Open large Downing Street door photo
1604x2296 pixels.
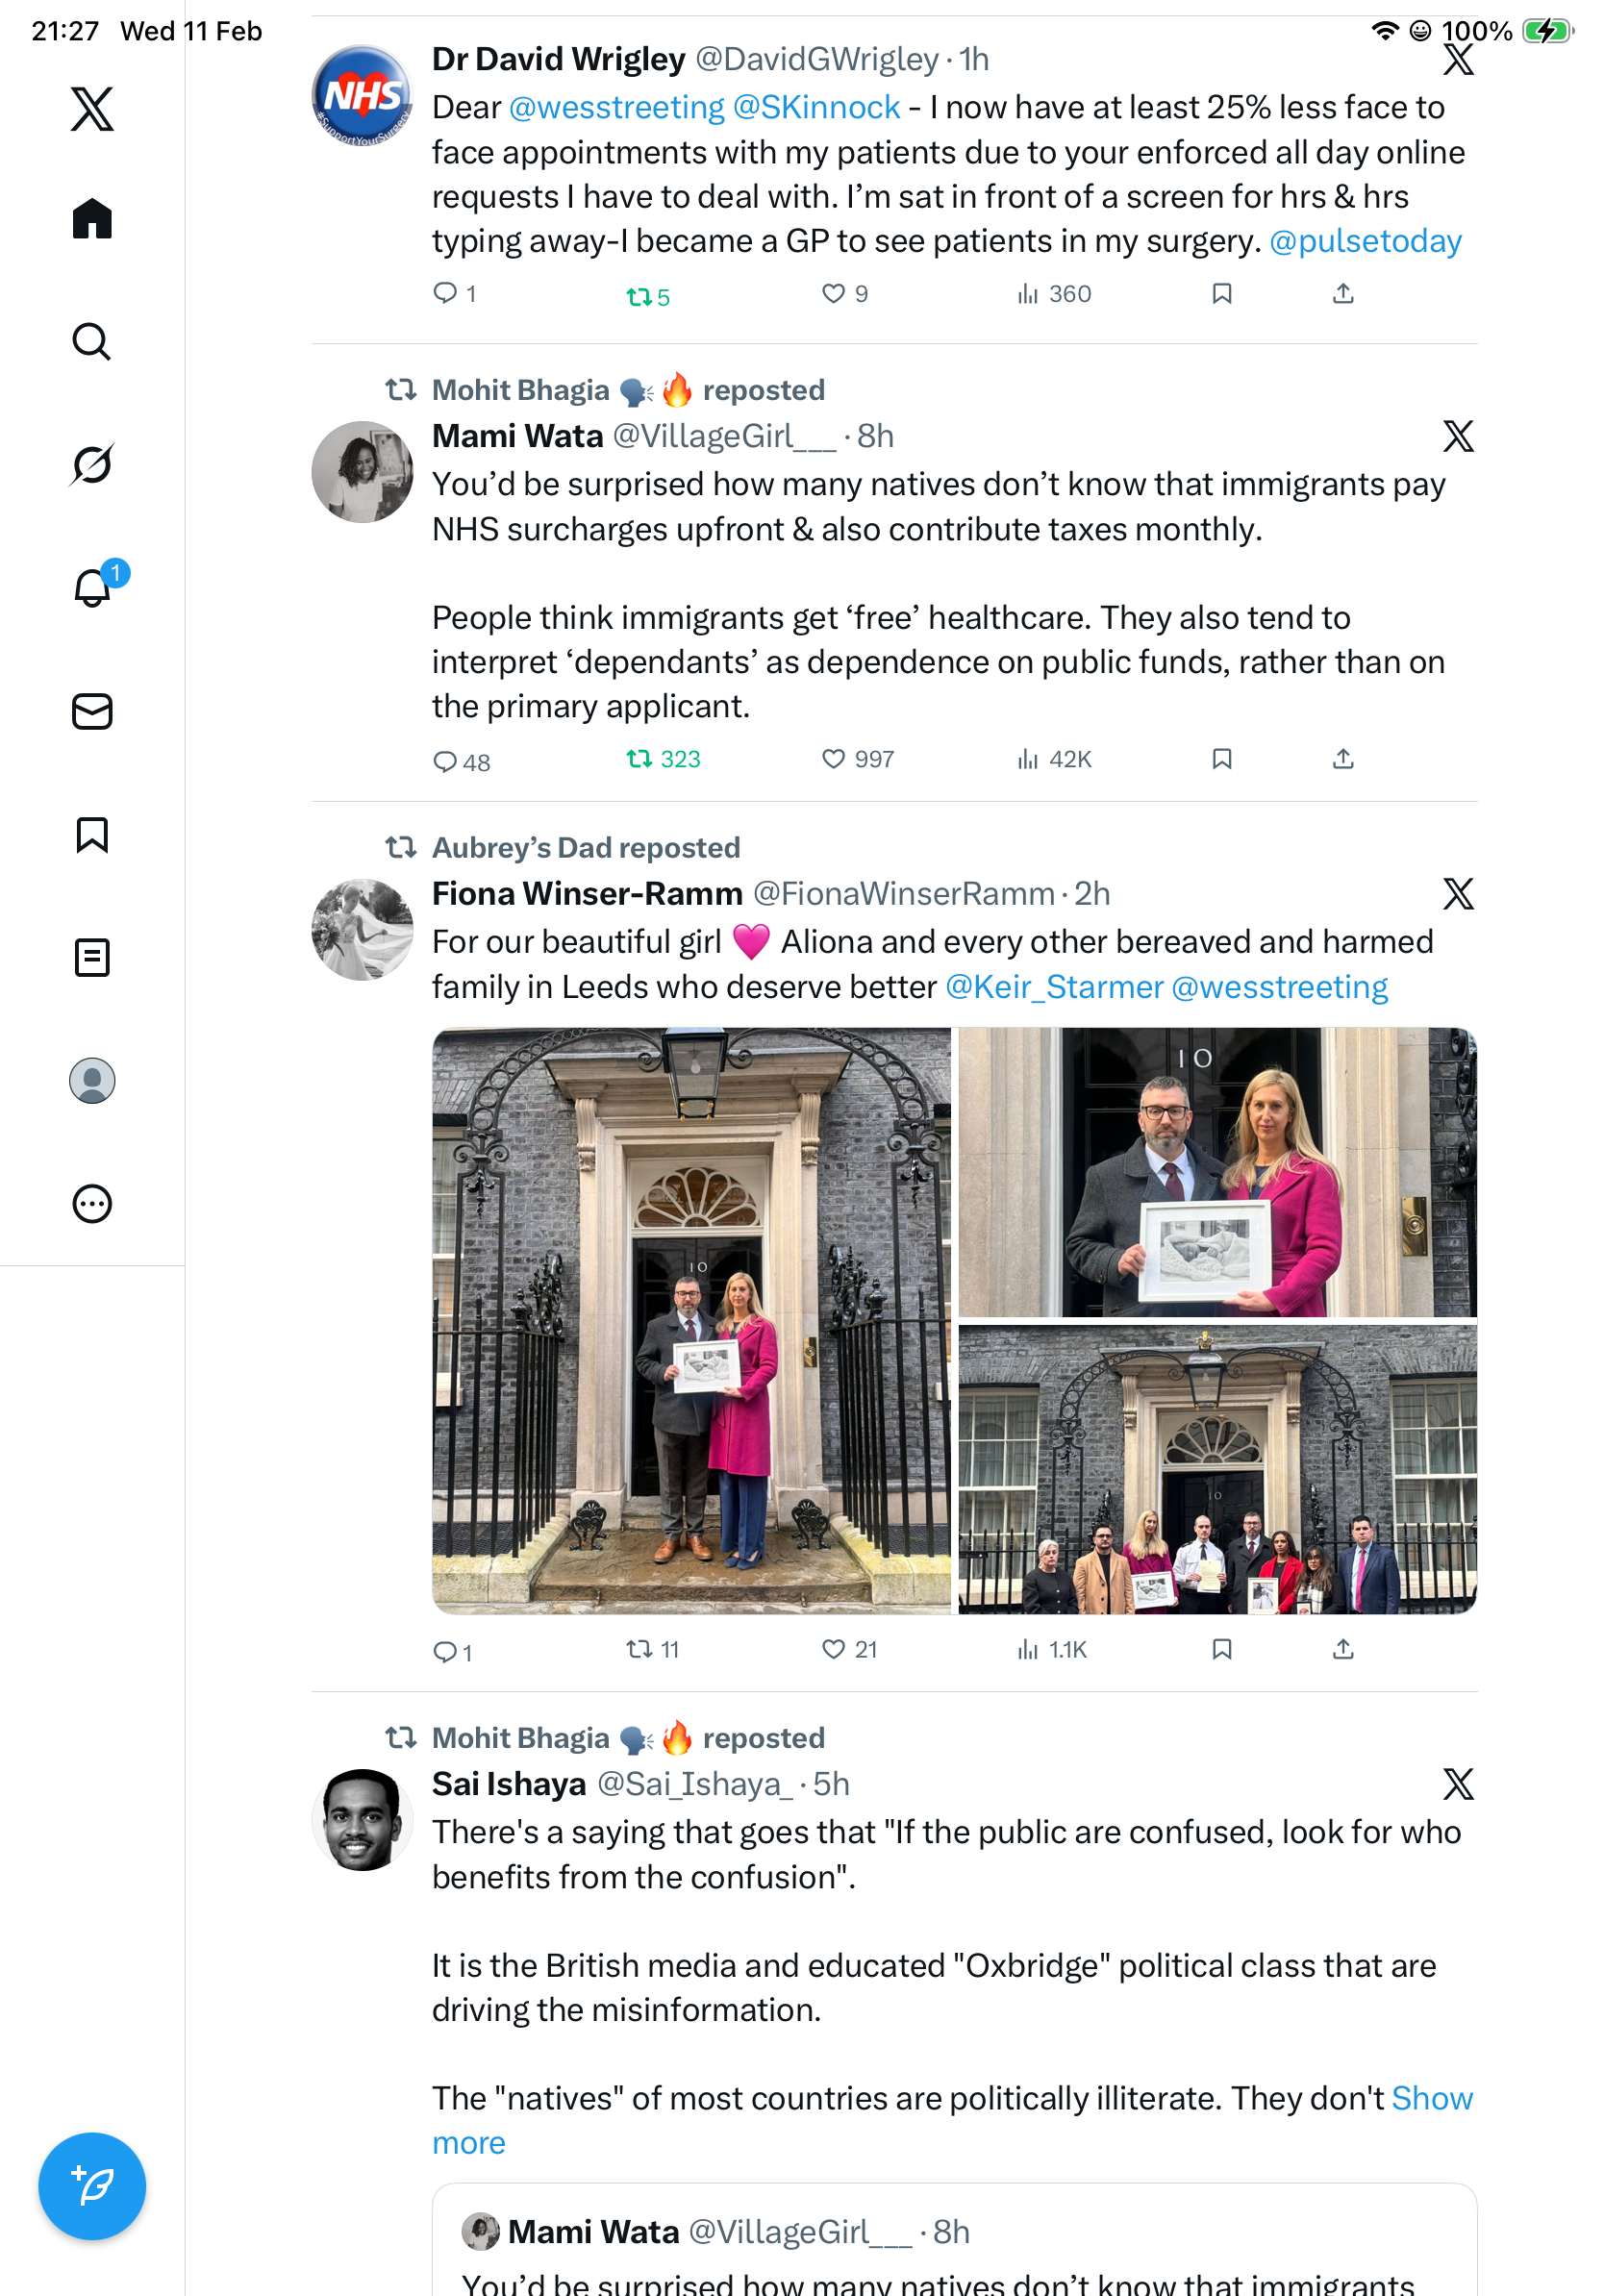[691, 1320]
